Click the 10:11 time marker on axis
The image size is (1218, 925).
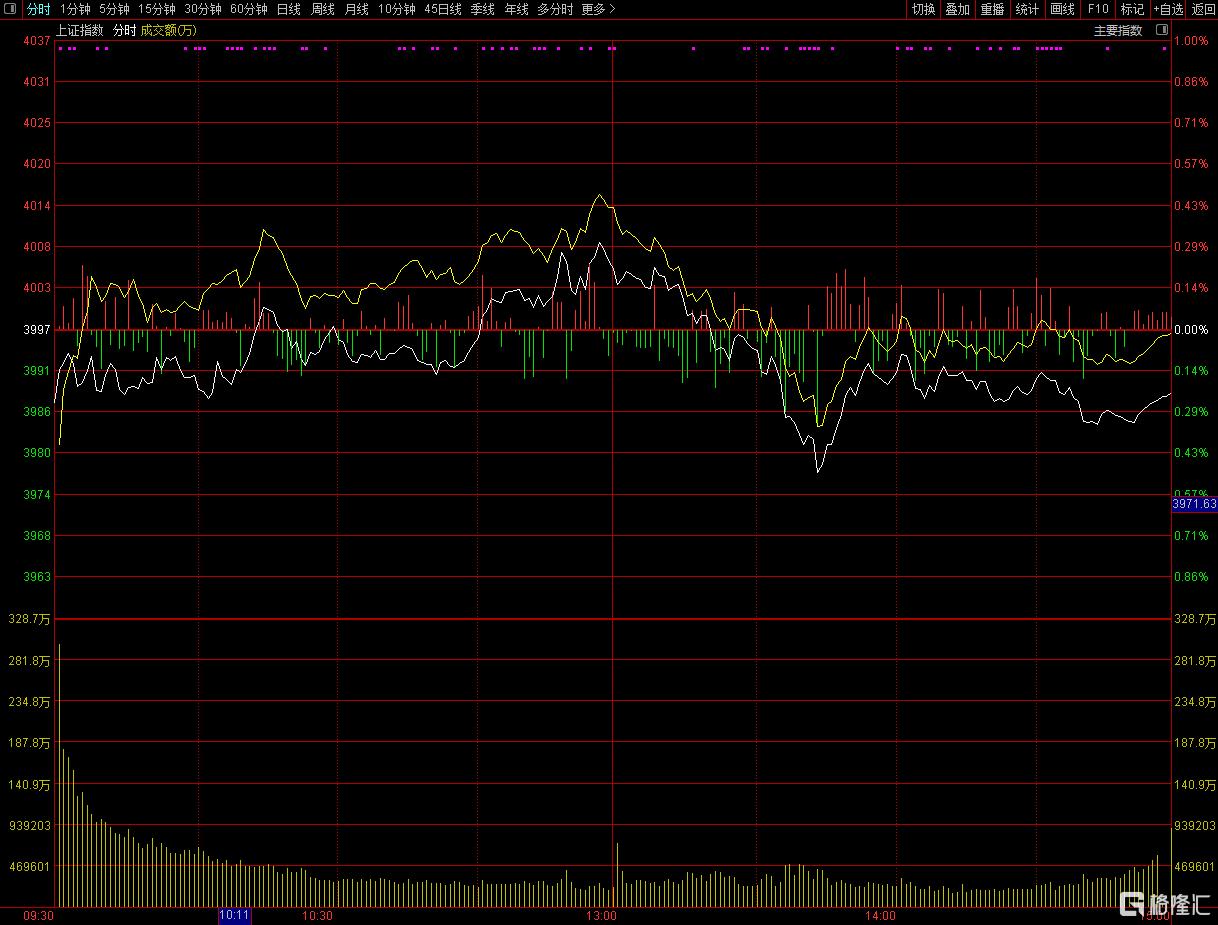click(235, 915)
